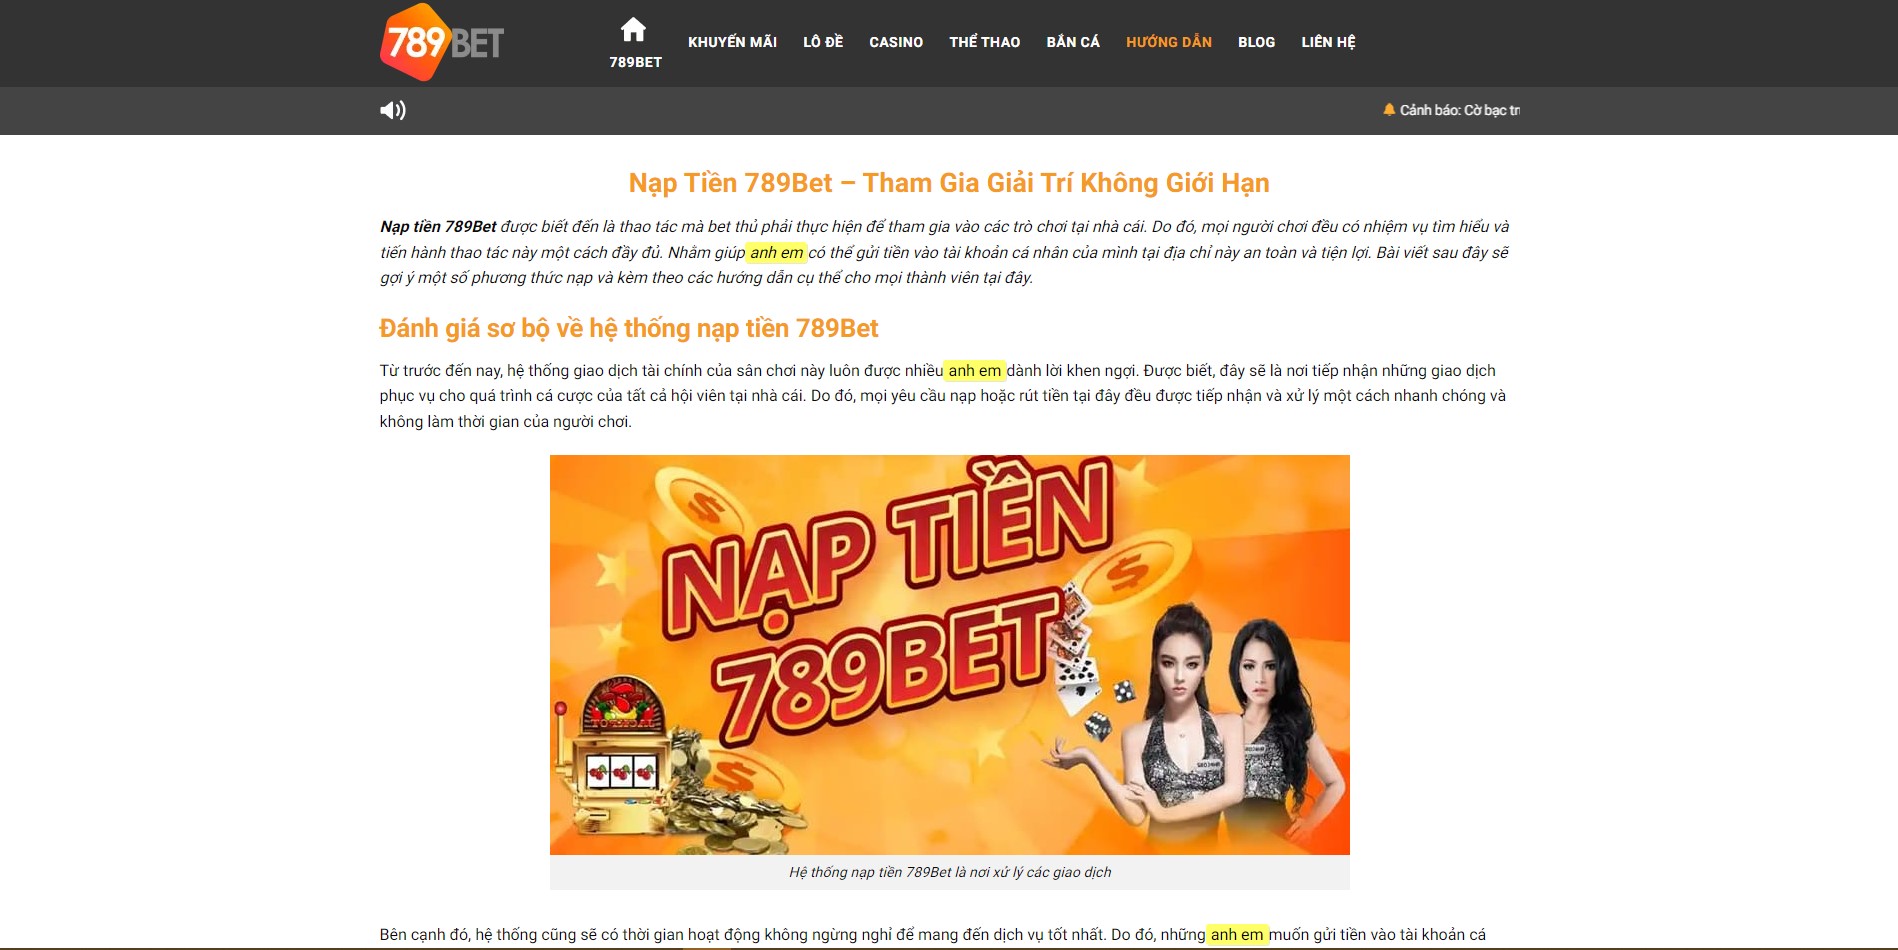This screenshot has height=950, width=1898.
Task: Open the KHUYẾN MÃI menu
Action: pyautogui.click(x=732, y=42)
